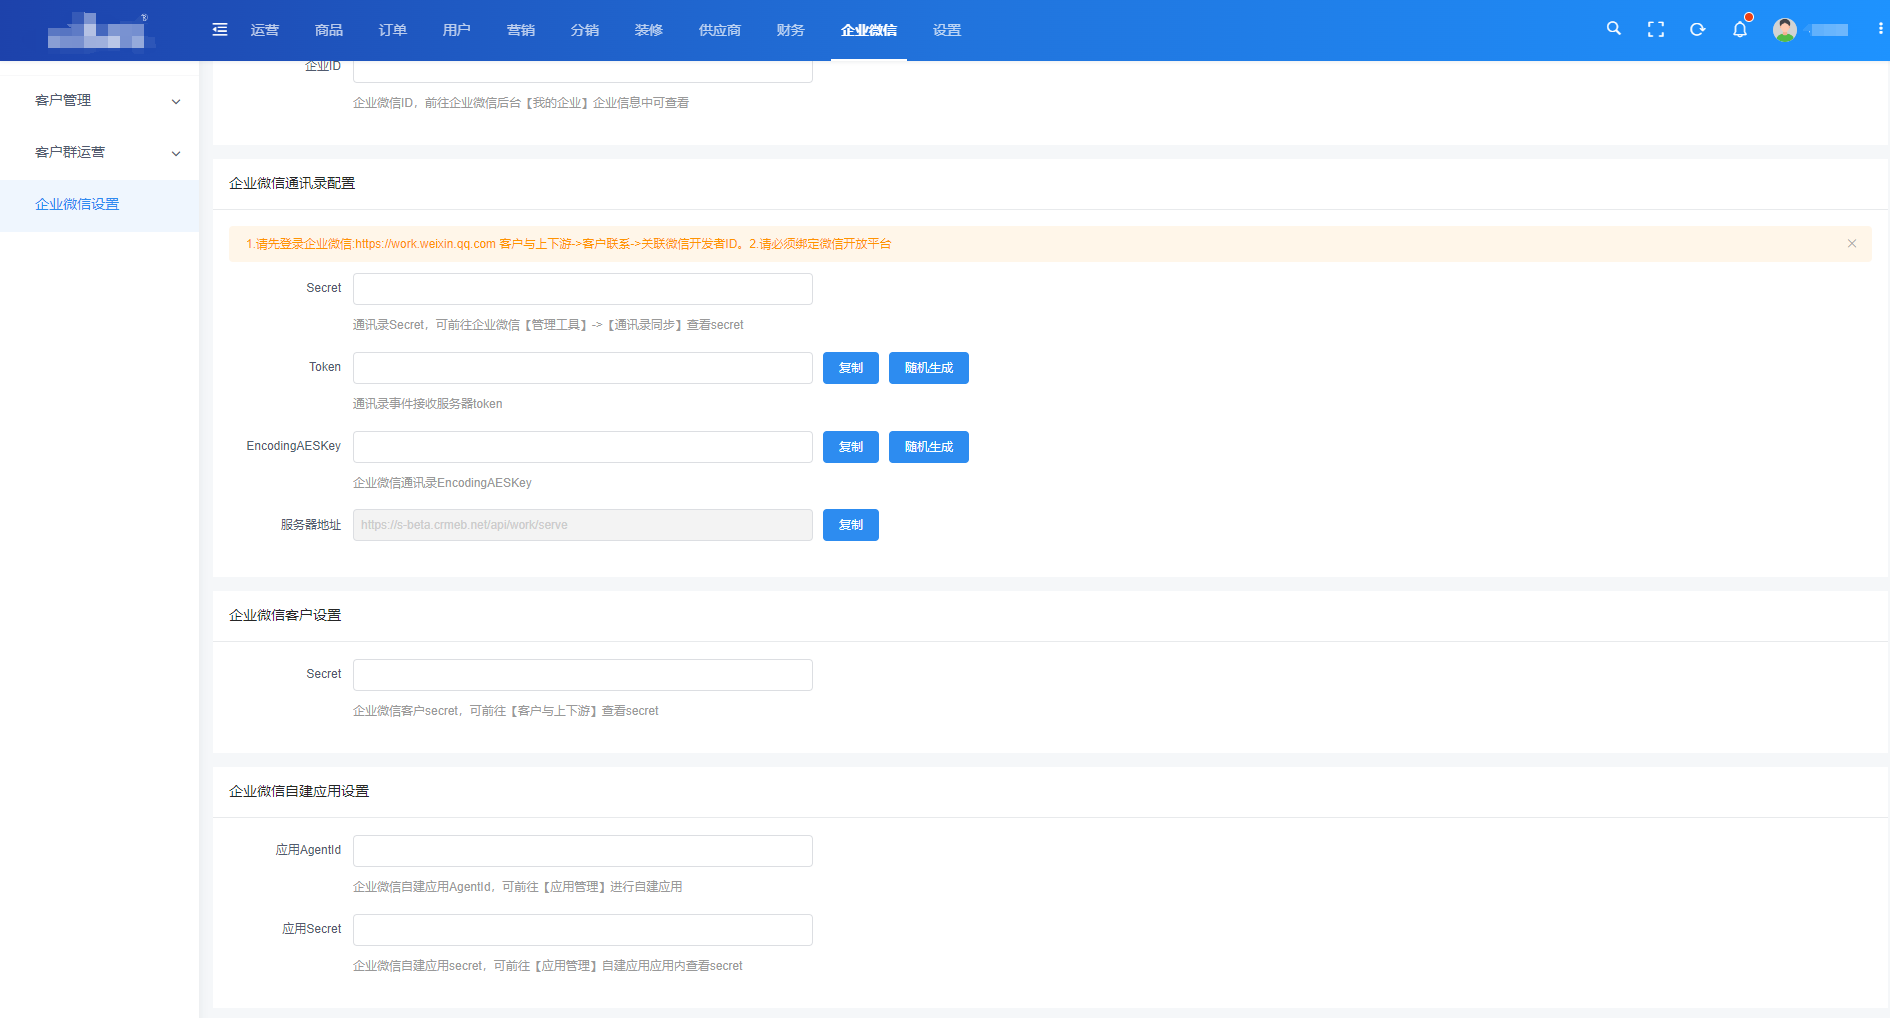Image resolution: width=1890 pixels, height=1018 pixels.
Task: Open the 装修 top menu
Action: (x=649, y=30)
